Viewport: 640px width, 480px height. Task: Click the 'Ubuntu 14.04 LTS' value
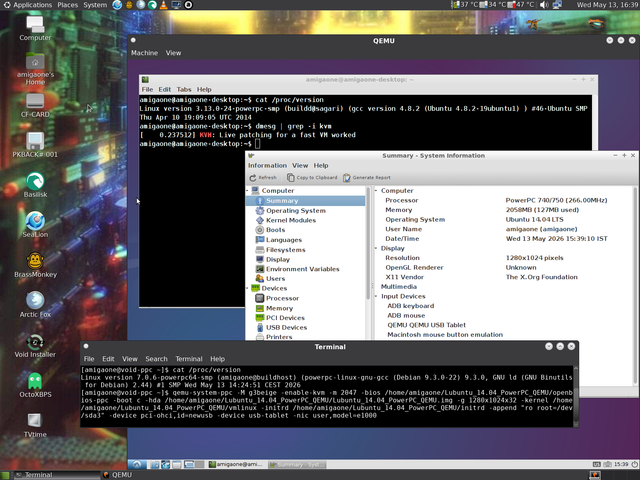click(x=534, y=220)
